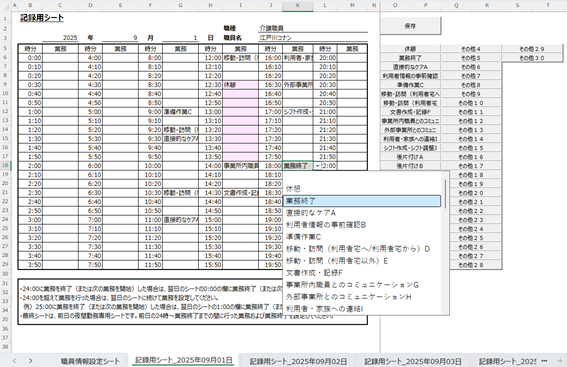The image size is (567, 367).
Task: Select the 職種 field showing 介護職員
Action: tap(313, 28)
